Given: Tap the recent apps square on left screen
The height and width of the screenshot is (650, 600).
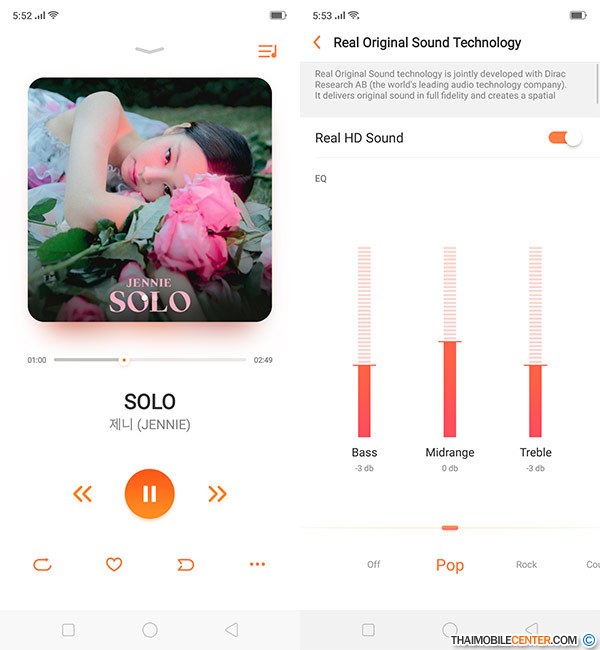Looking at the screenshot, I should tap(68, 630).
